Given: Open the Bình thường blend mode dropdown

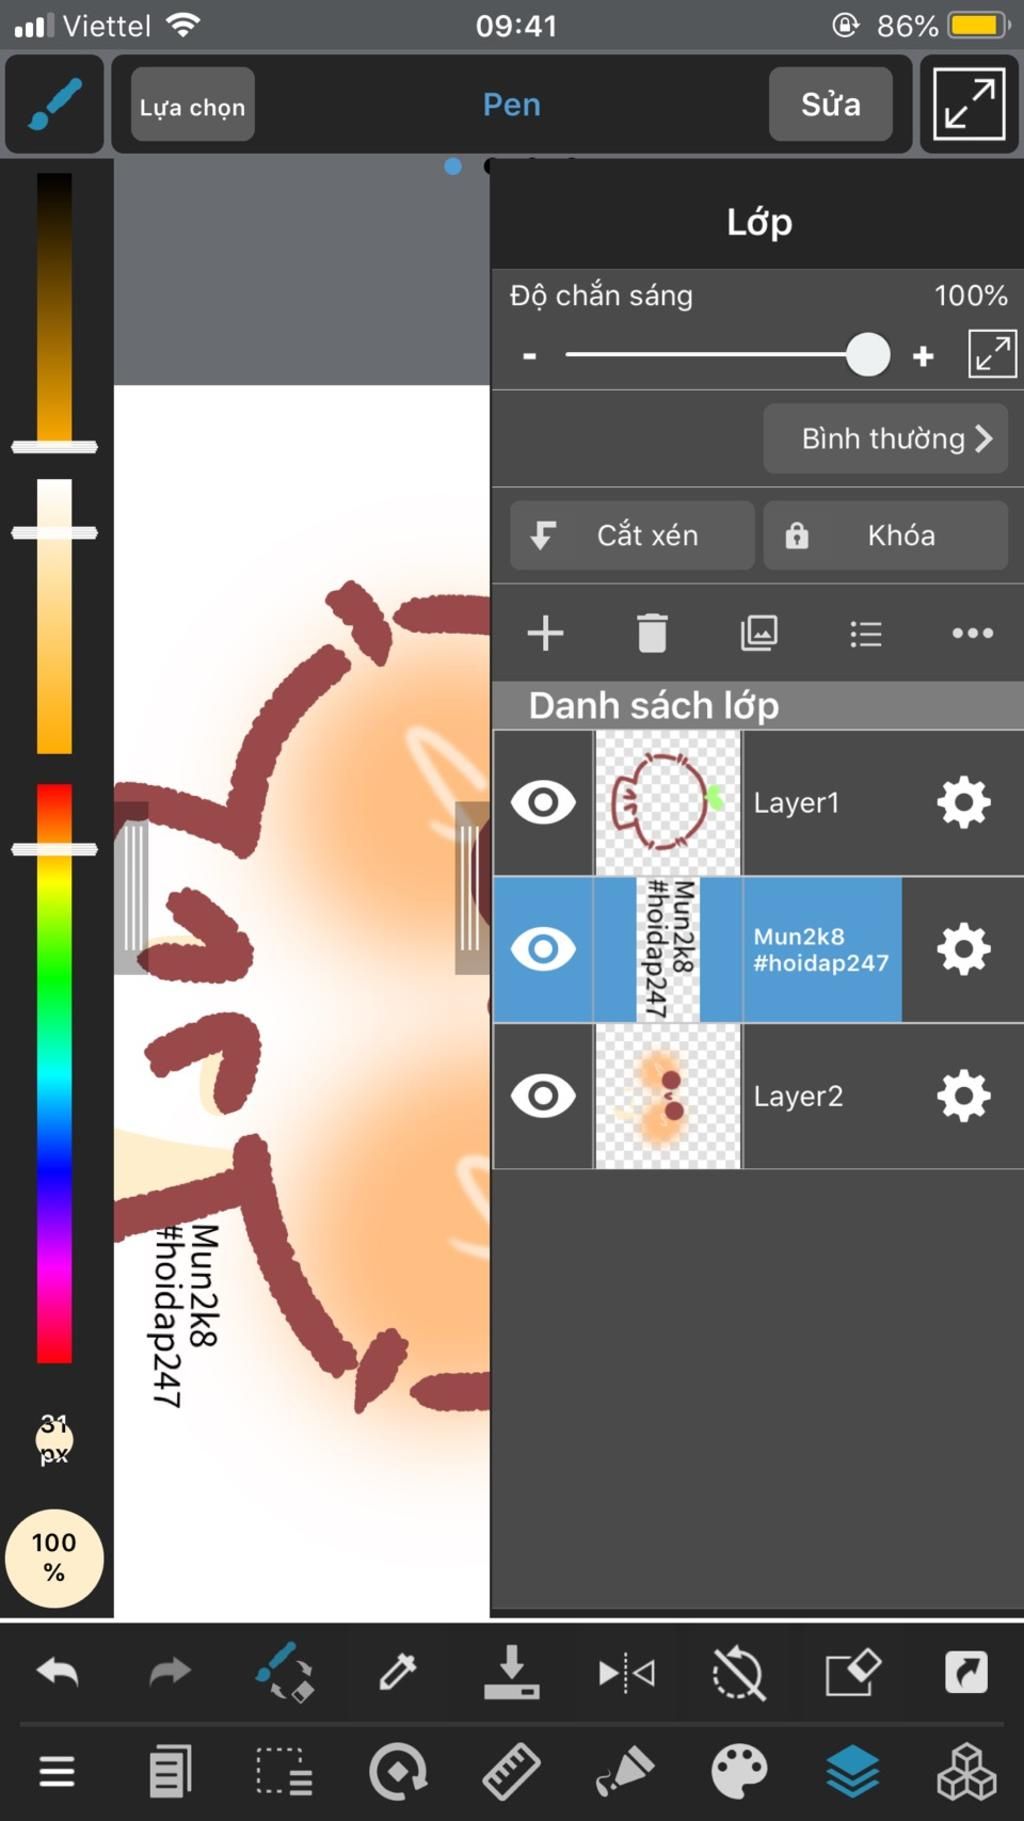Looking at the screenshot, I should tap(885, 438).
